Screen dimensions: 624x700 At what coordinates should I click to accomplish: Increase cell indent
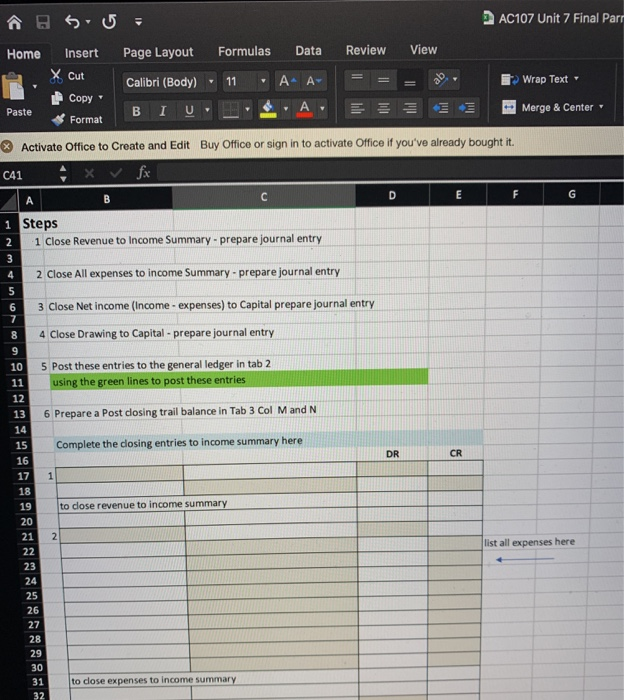[466, 108]
